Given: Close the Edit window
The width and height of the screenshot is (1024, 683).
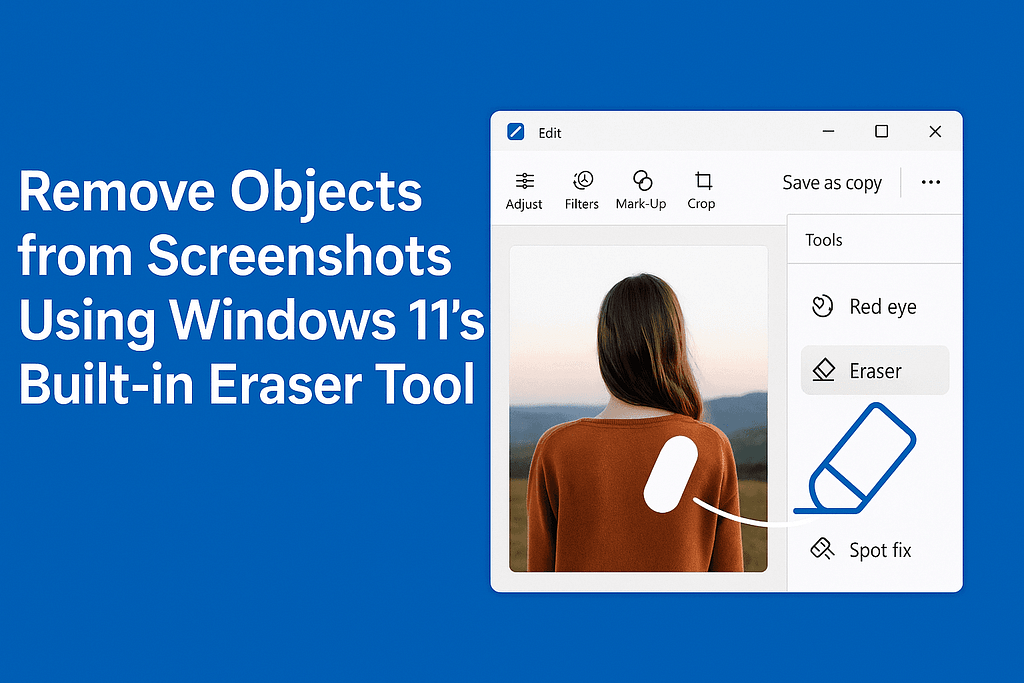Looking at the screenshot, I should pyautogui.click(x=935, y=132).
